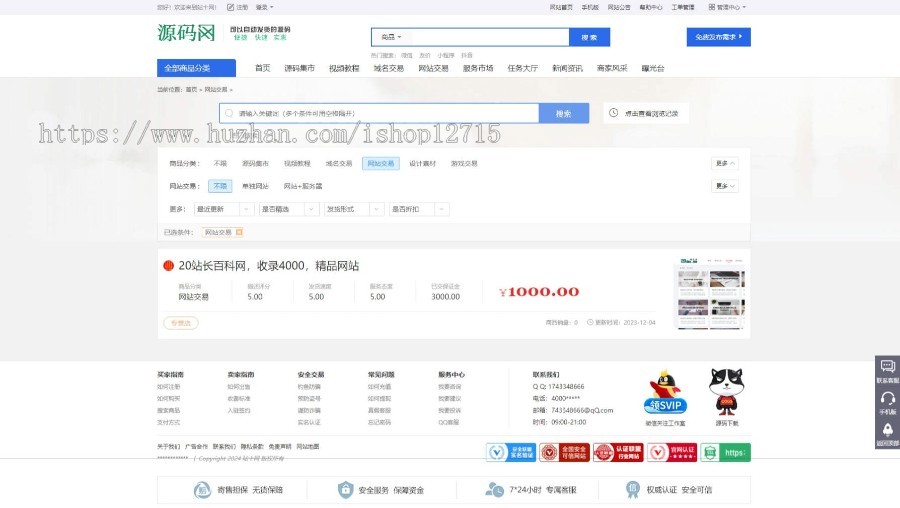The height and width of the screenshot is (508, 900).
Task: Select 单独网站 in 网站交易 filter row
Action: pos(255,186)
